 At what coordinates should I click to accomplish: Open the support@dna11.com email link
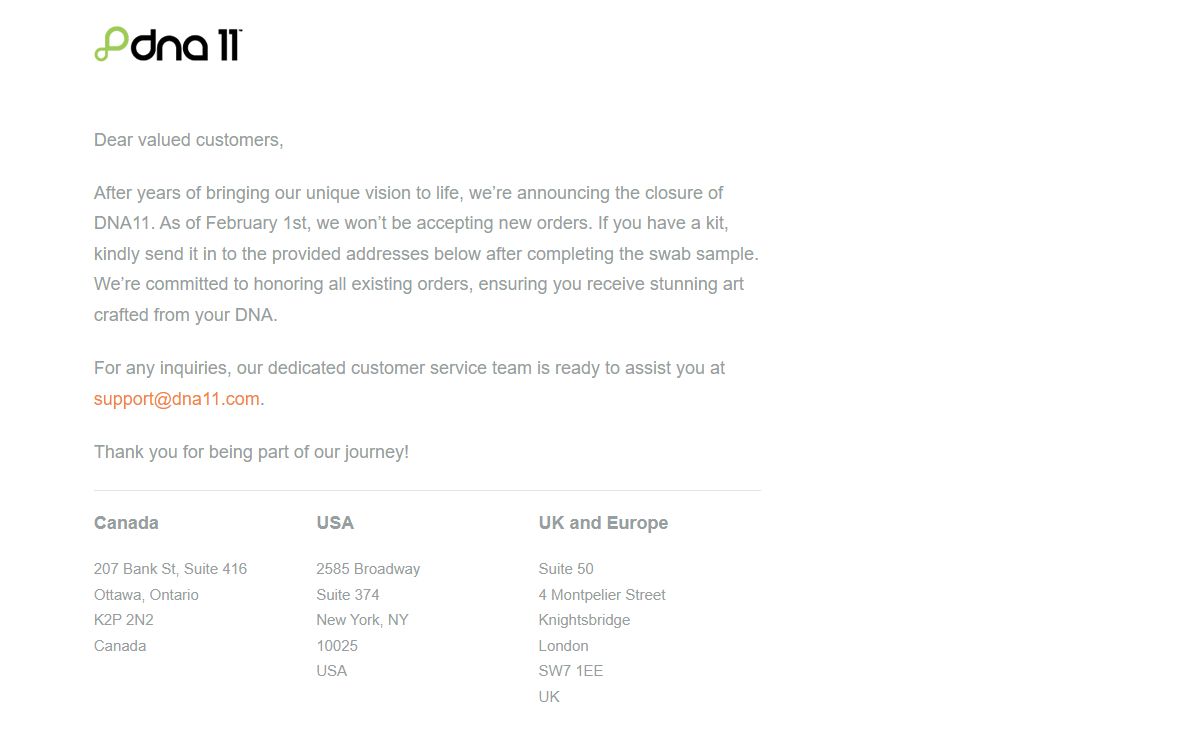(177, 398)
